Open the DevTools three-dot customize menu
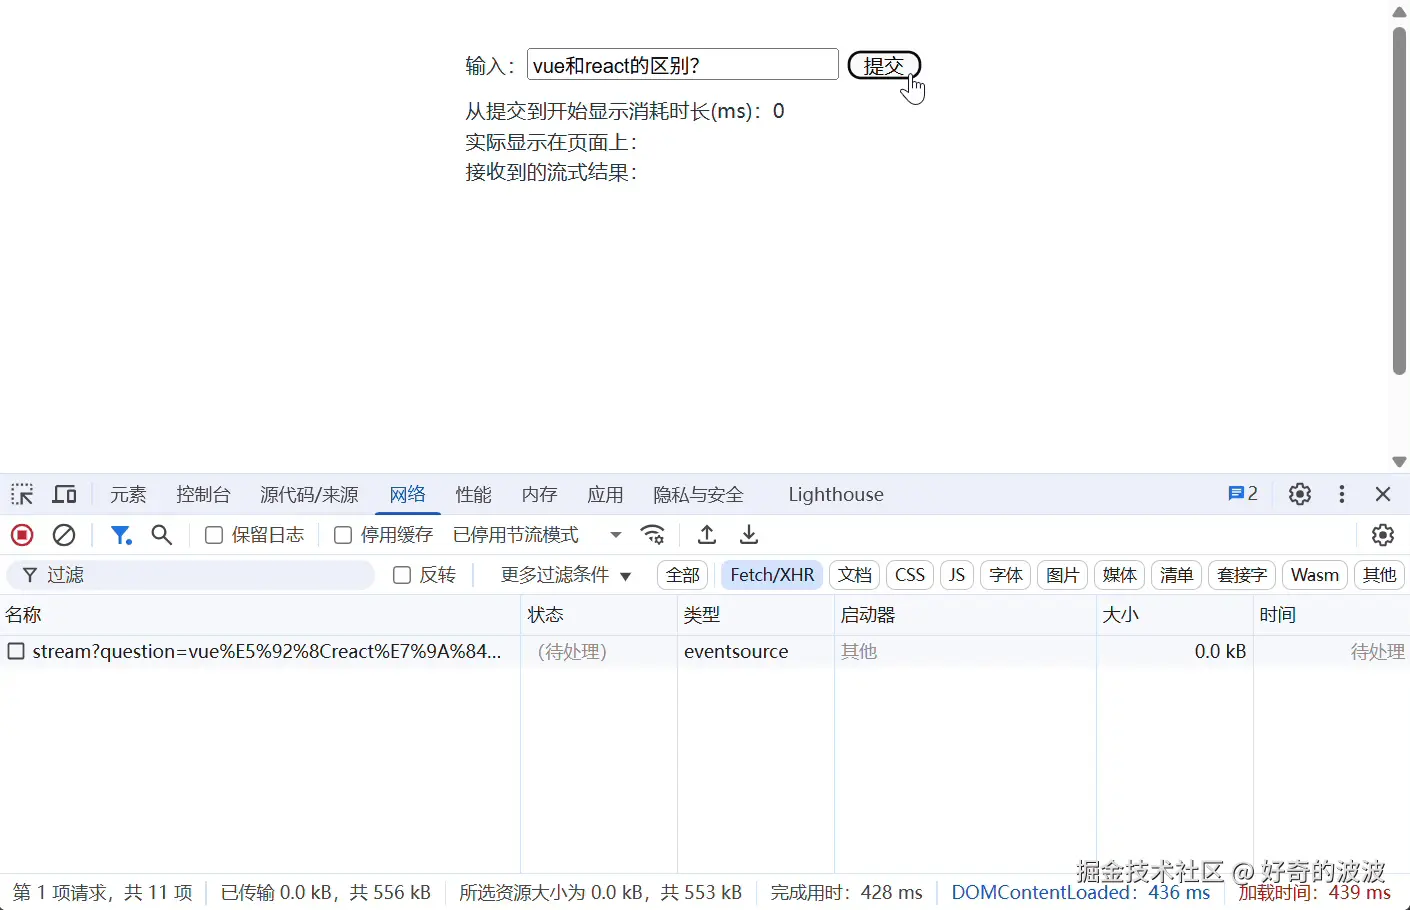 point(1341,494)
